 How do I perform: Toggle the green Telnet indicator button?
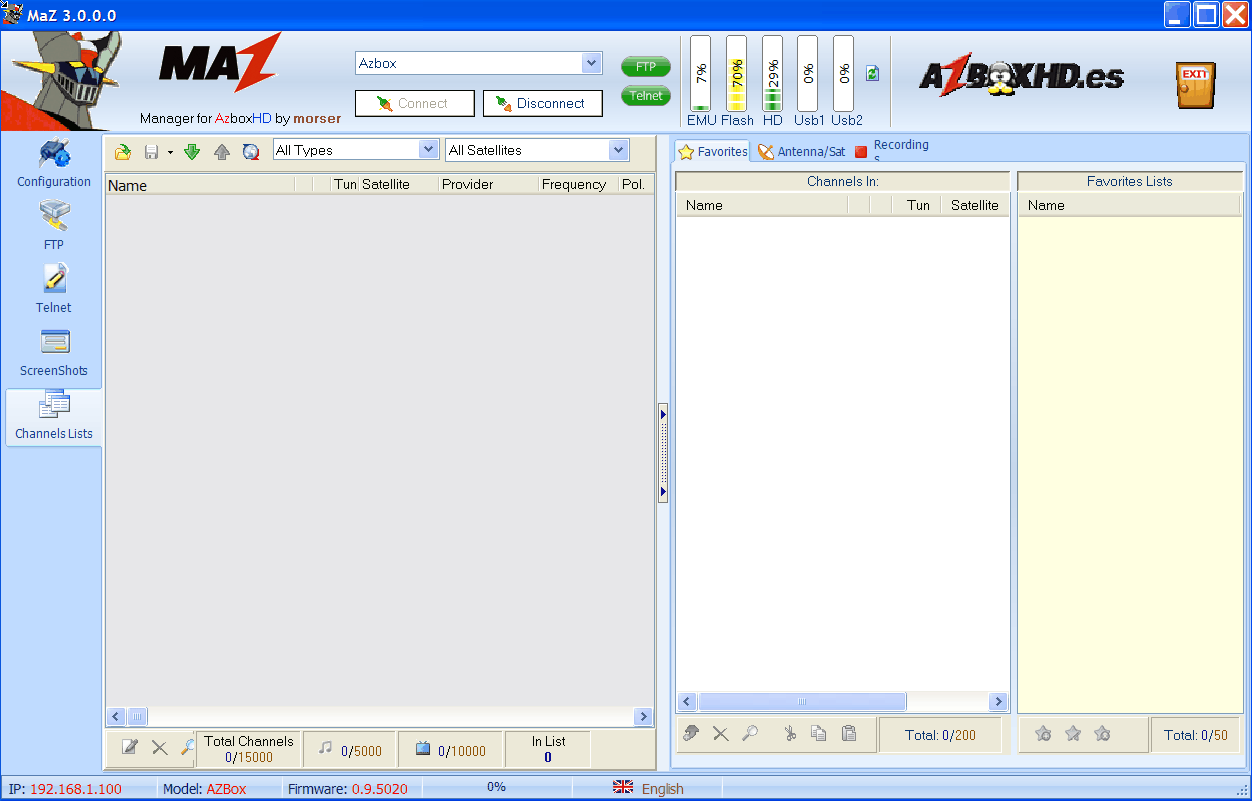[645, 96]
